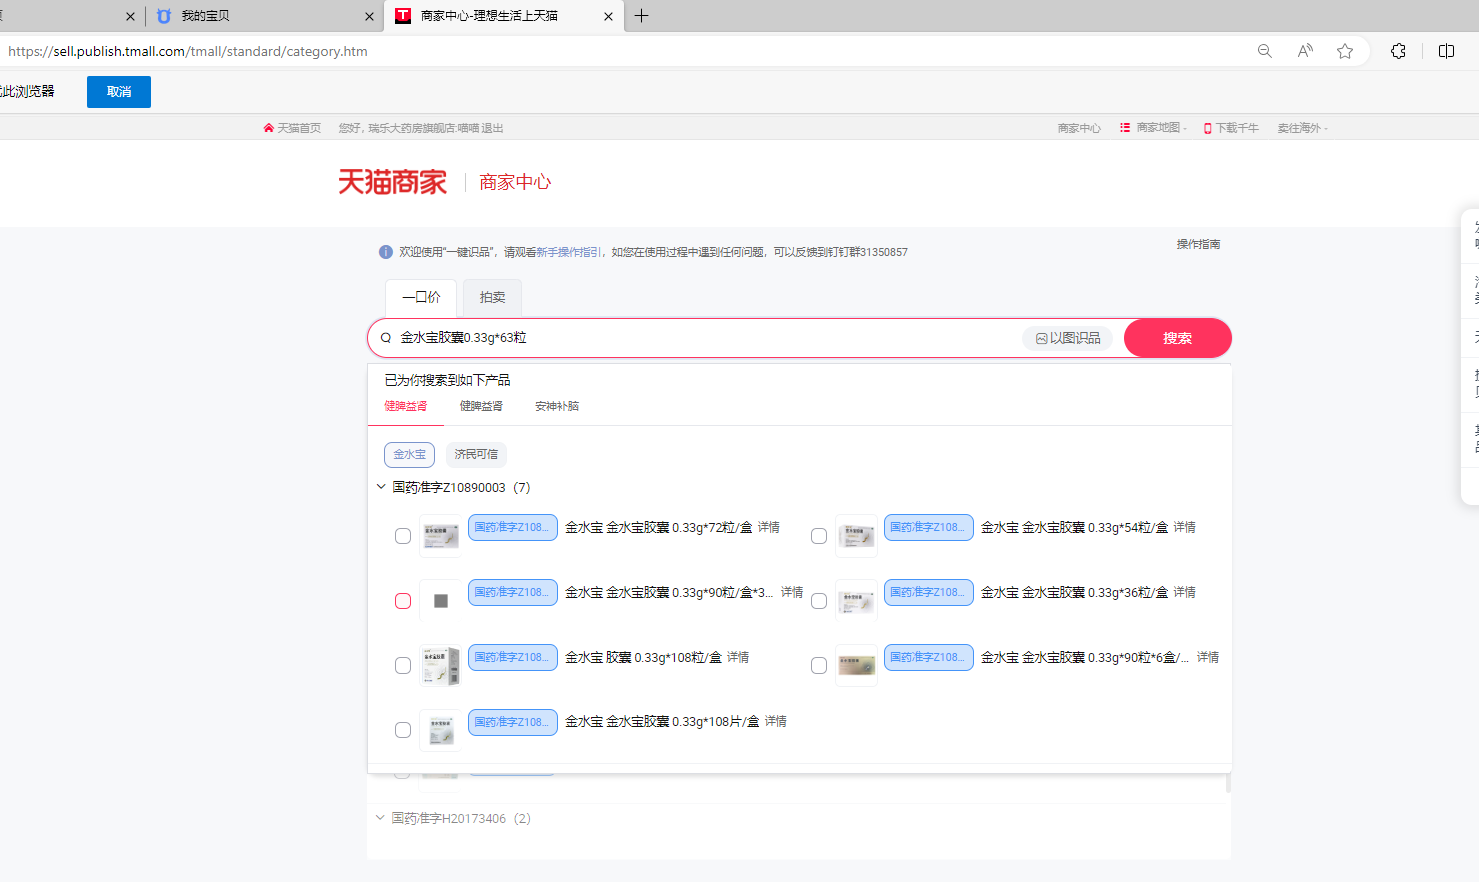The image size is (1479, 882).
Task: Expand the 国药准字H20173406 group
Action: point(380,818)
